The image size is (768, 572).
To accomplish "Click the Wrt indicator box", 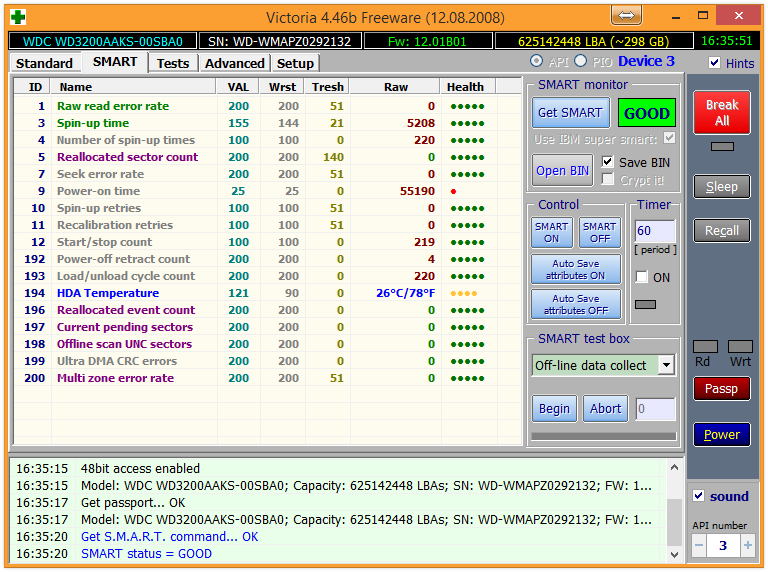I will 740,347.
